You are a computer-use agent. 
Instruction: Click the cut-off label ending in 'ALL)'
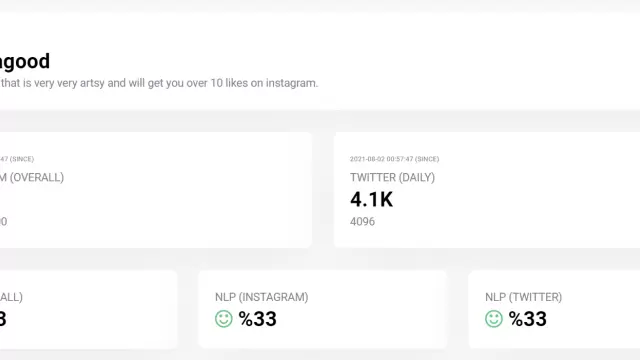11,297
